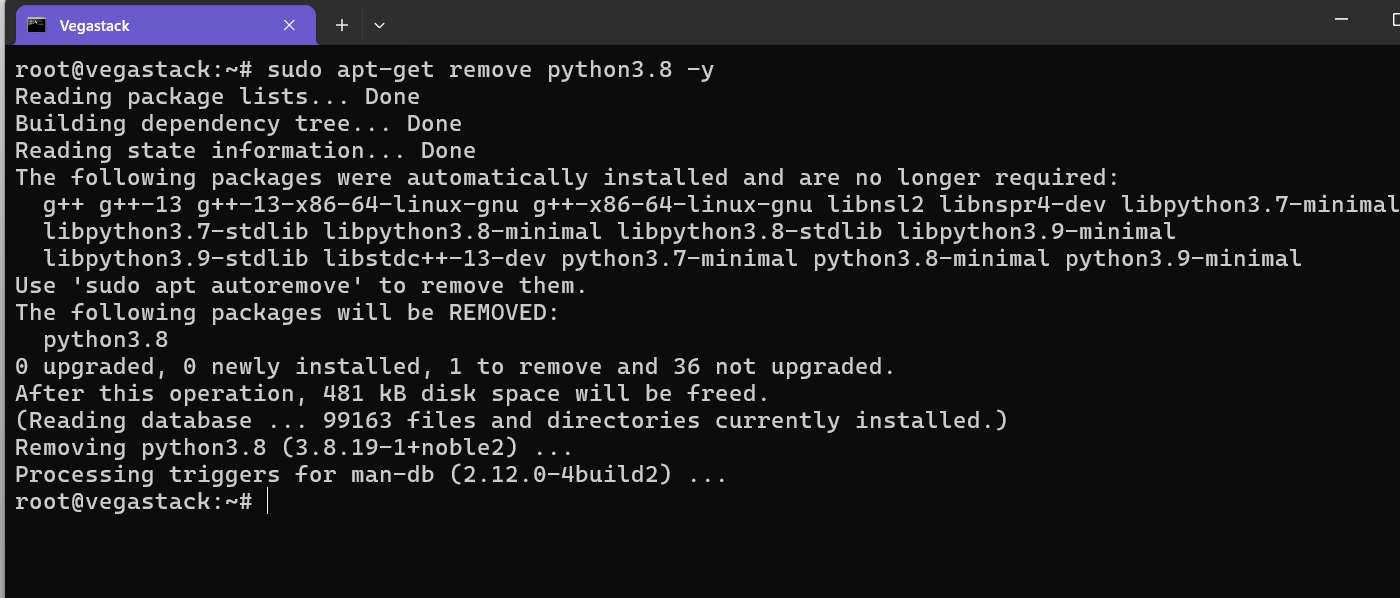
Task: Click the terminal icon on the Vegastack tab
Action: pos(36,25)
